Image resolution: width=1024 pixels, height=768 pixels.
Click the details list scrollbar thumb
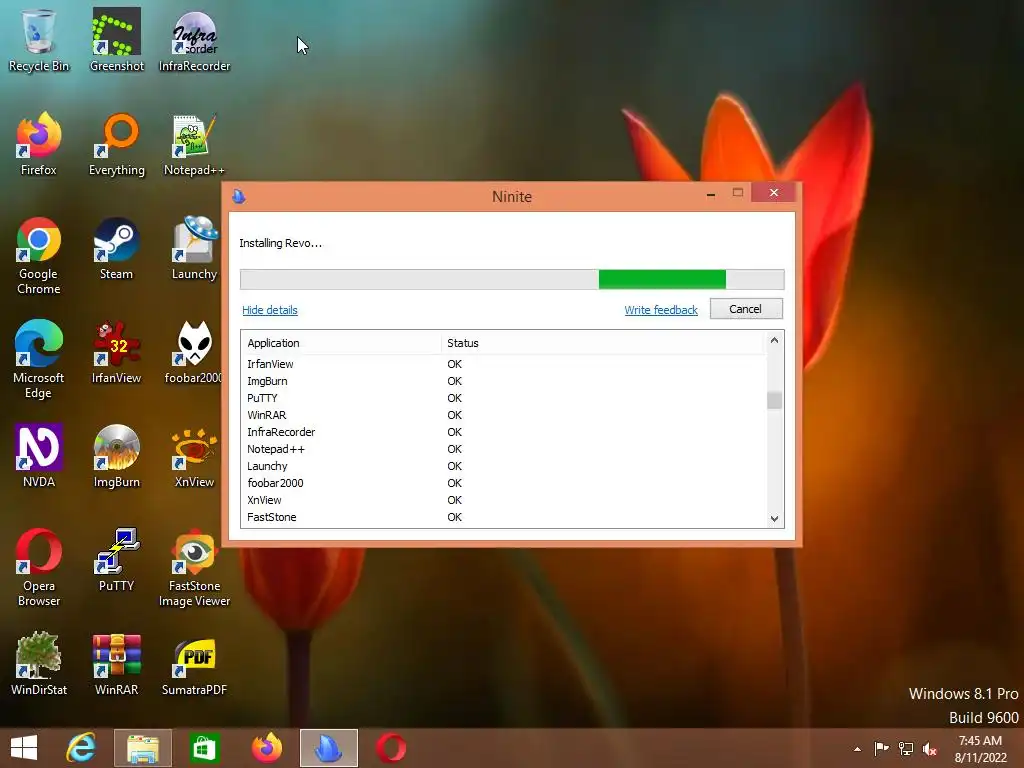click(x=774, y=400)
